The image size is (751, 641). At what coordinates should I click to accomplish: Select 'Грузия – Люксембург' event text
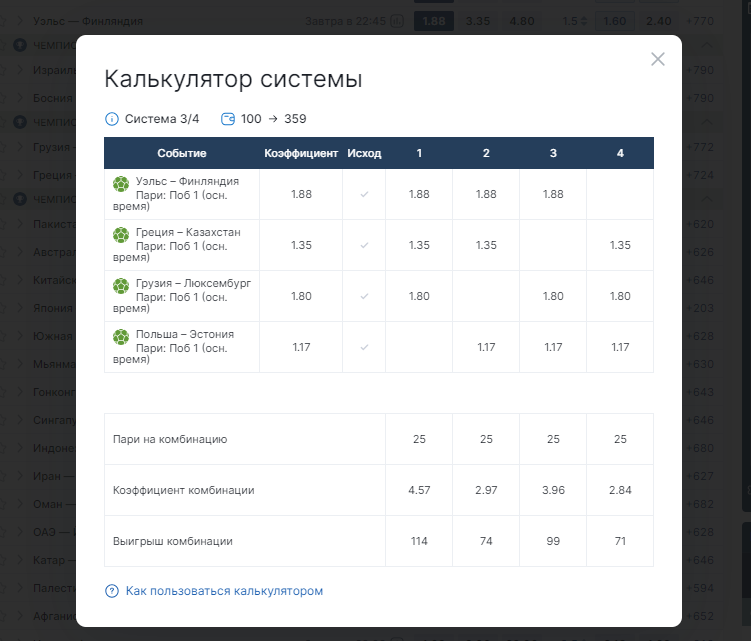click(193, 283)
